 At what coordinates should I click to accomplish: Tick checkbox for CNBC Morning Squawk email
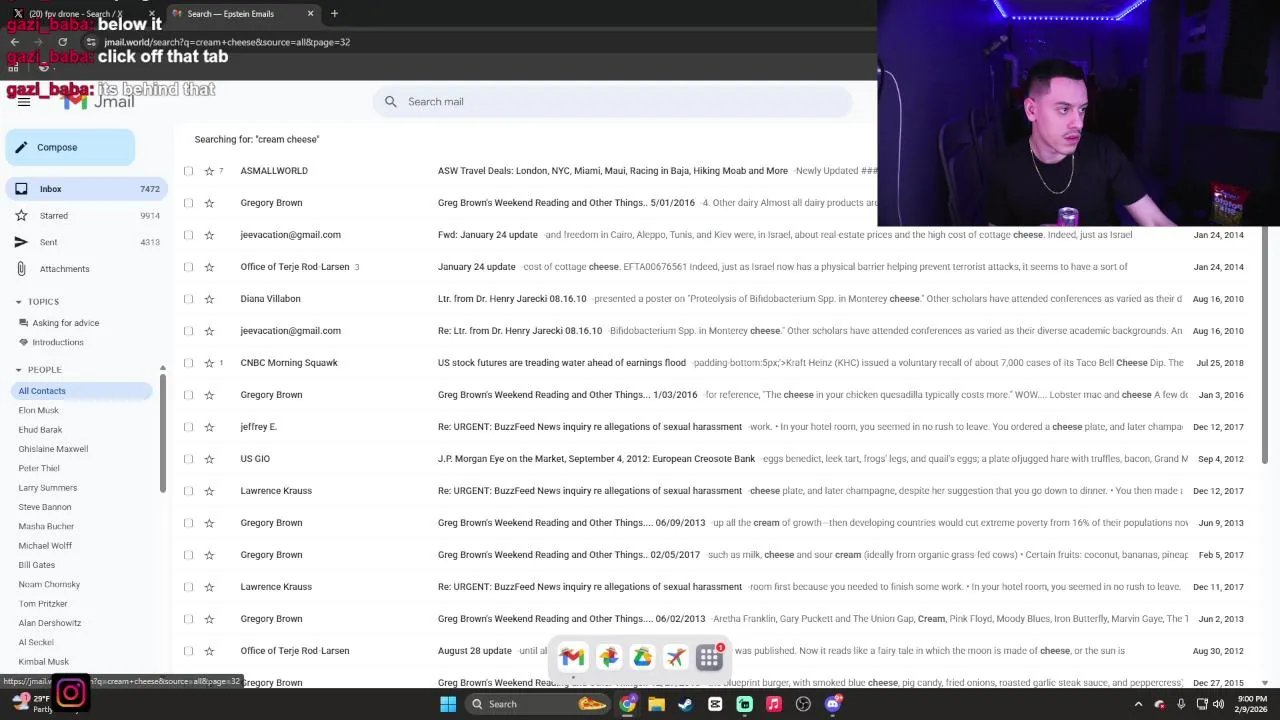coord(189,363)
